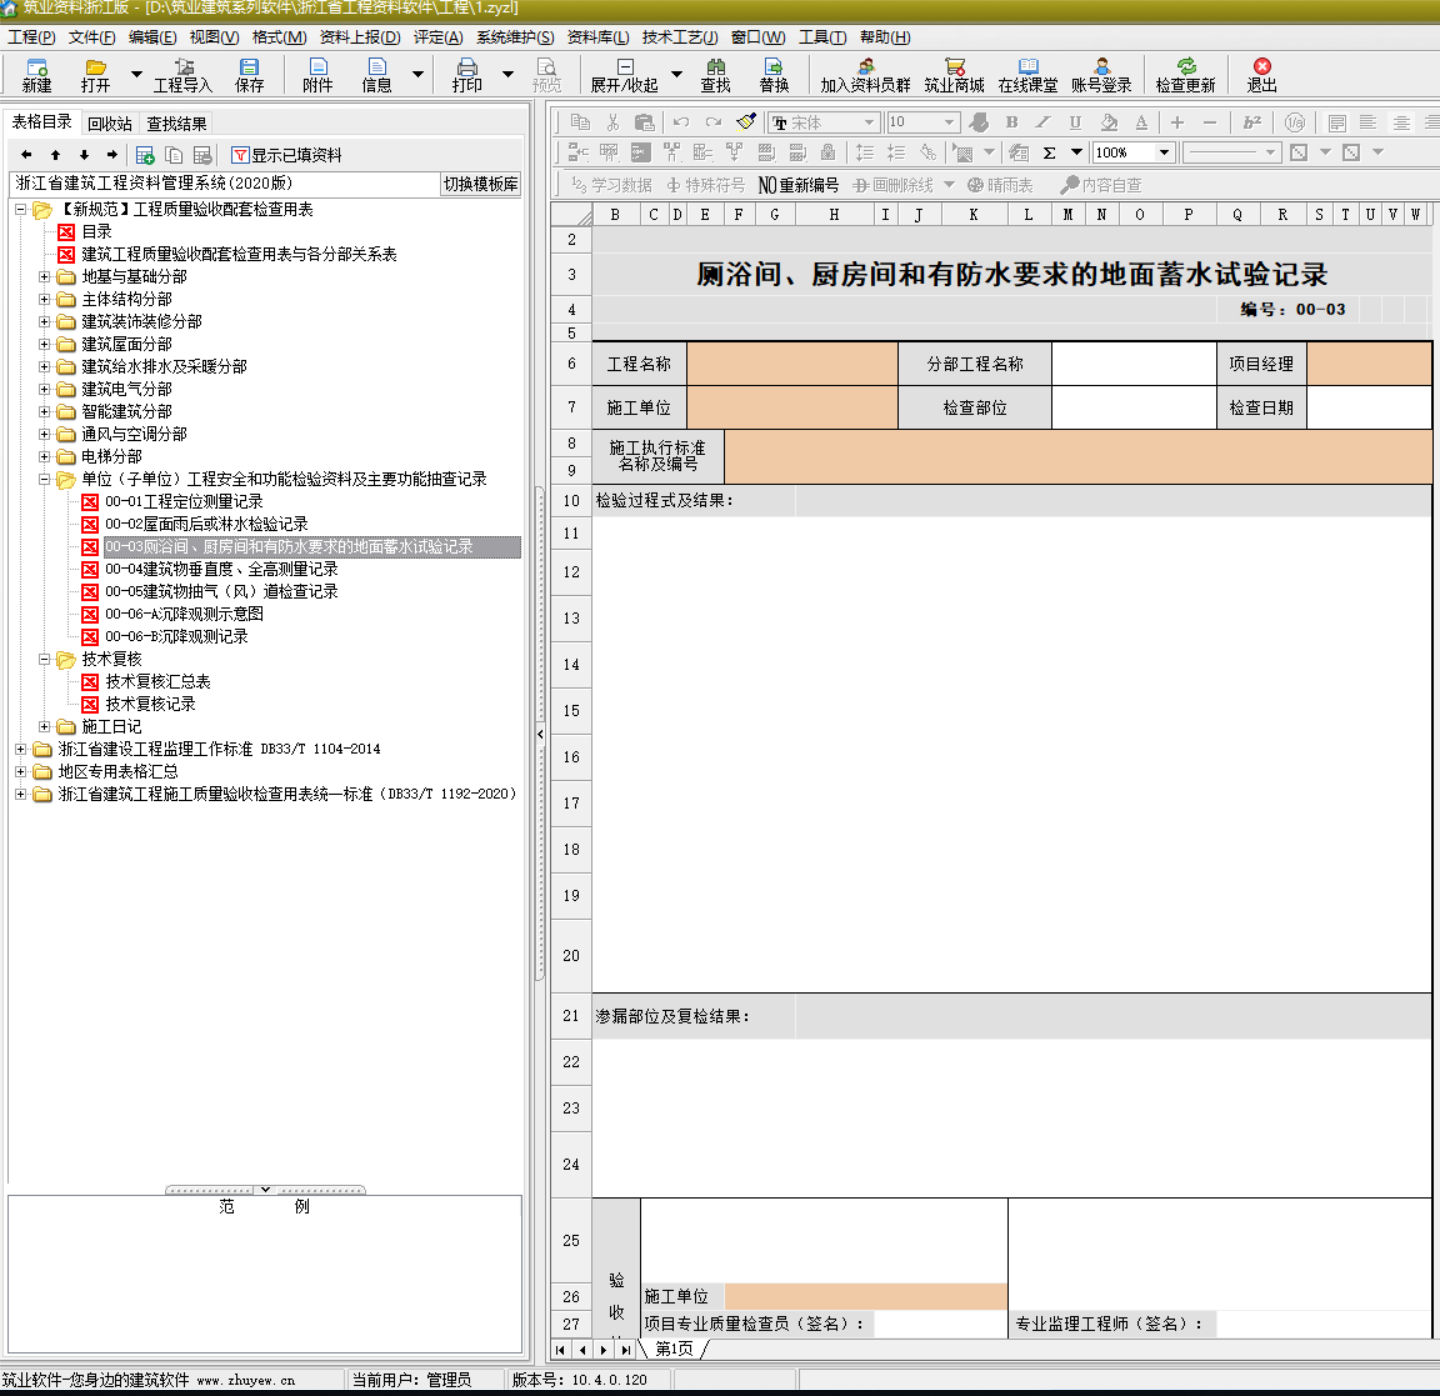This screenshot has width=1440, height=1396.
Task: Toggle the b² superscript button
Action: pyautogui.click(x=1252, y=122)
